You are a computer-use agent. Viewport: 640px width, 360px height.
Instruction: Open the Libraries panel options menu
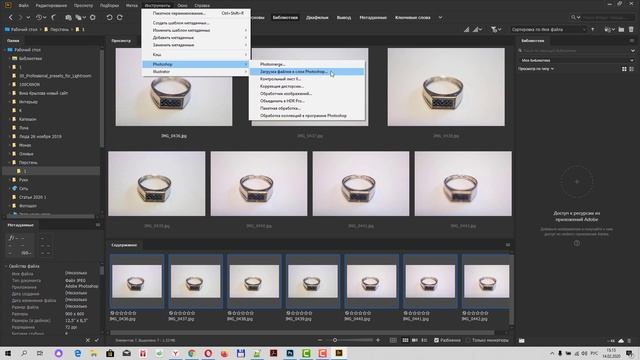tap(632, 41)
